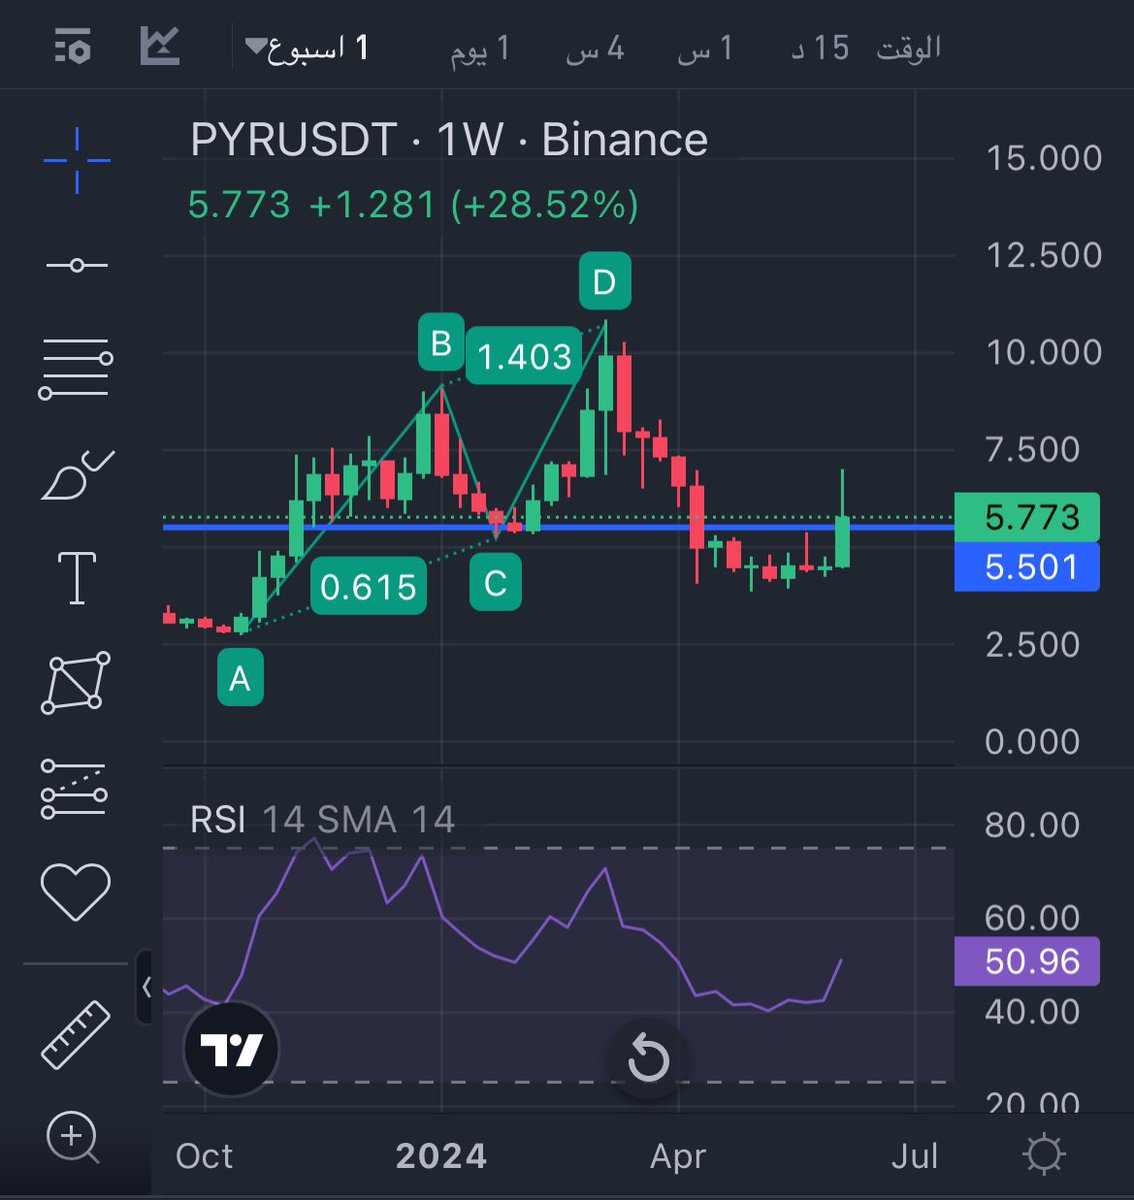The width and height of the screenshot is (1134, 1200).
Task: Click the 10.000 price axis label
Action: (1044, 352)
